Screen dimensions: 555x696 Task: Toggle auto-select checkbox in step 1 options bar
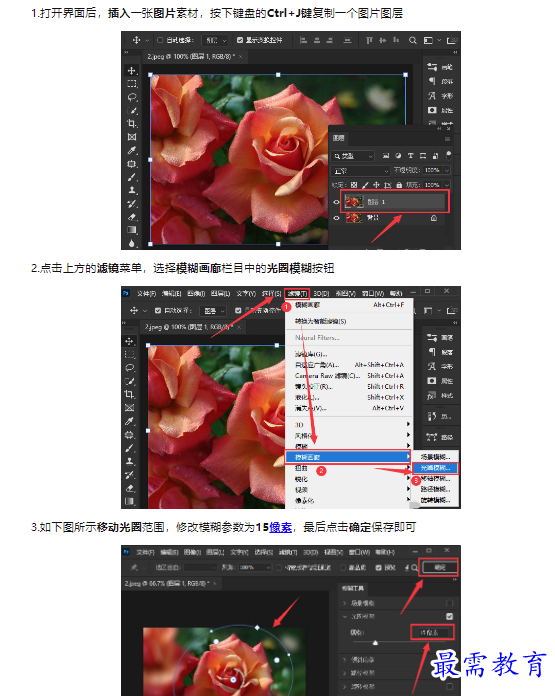pos(160,40)
